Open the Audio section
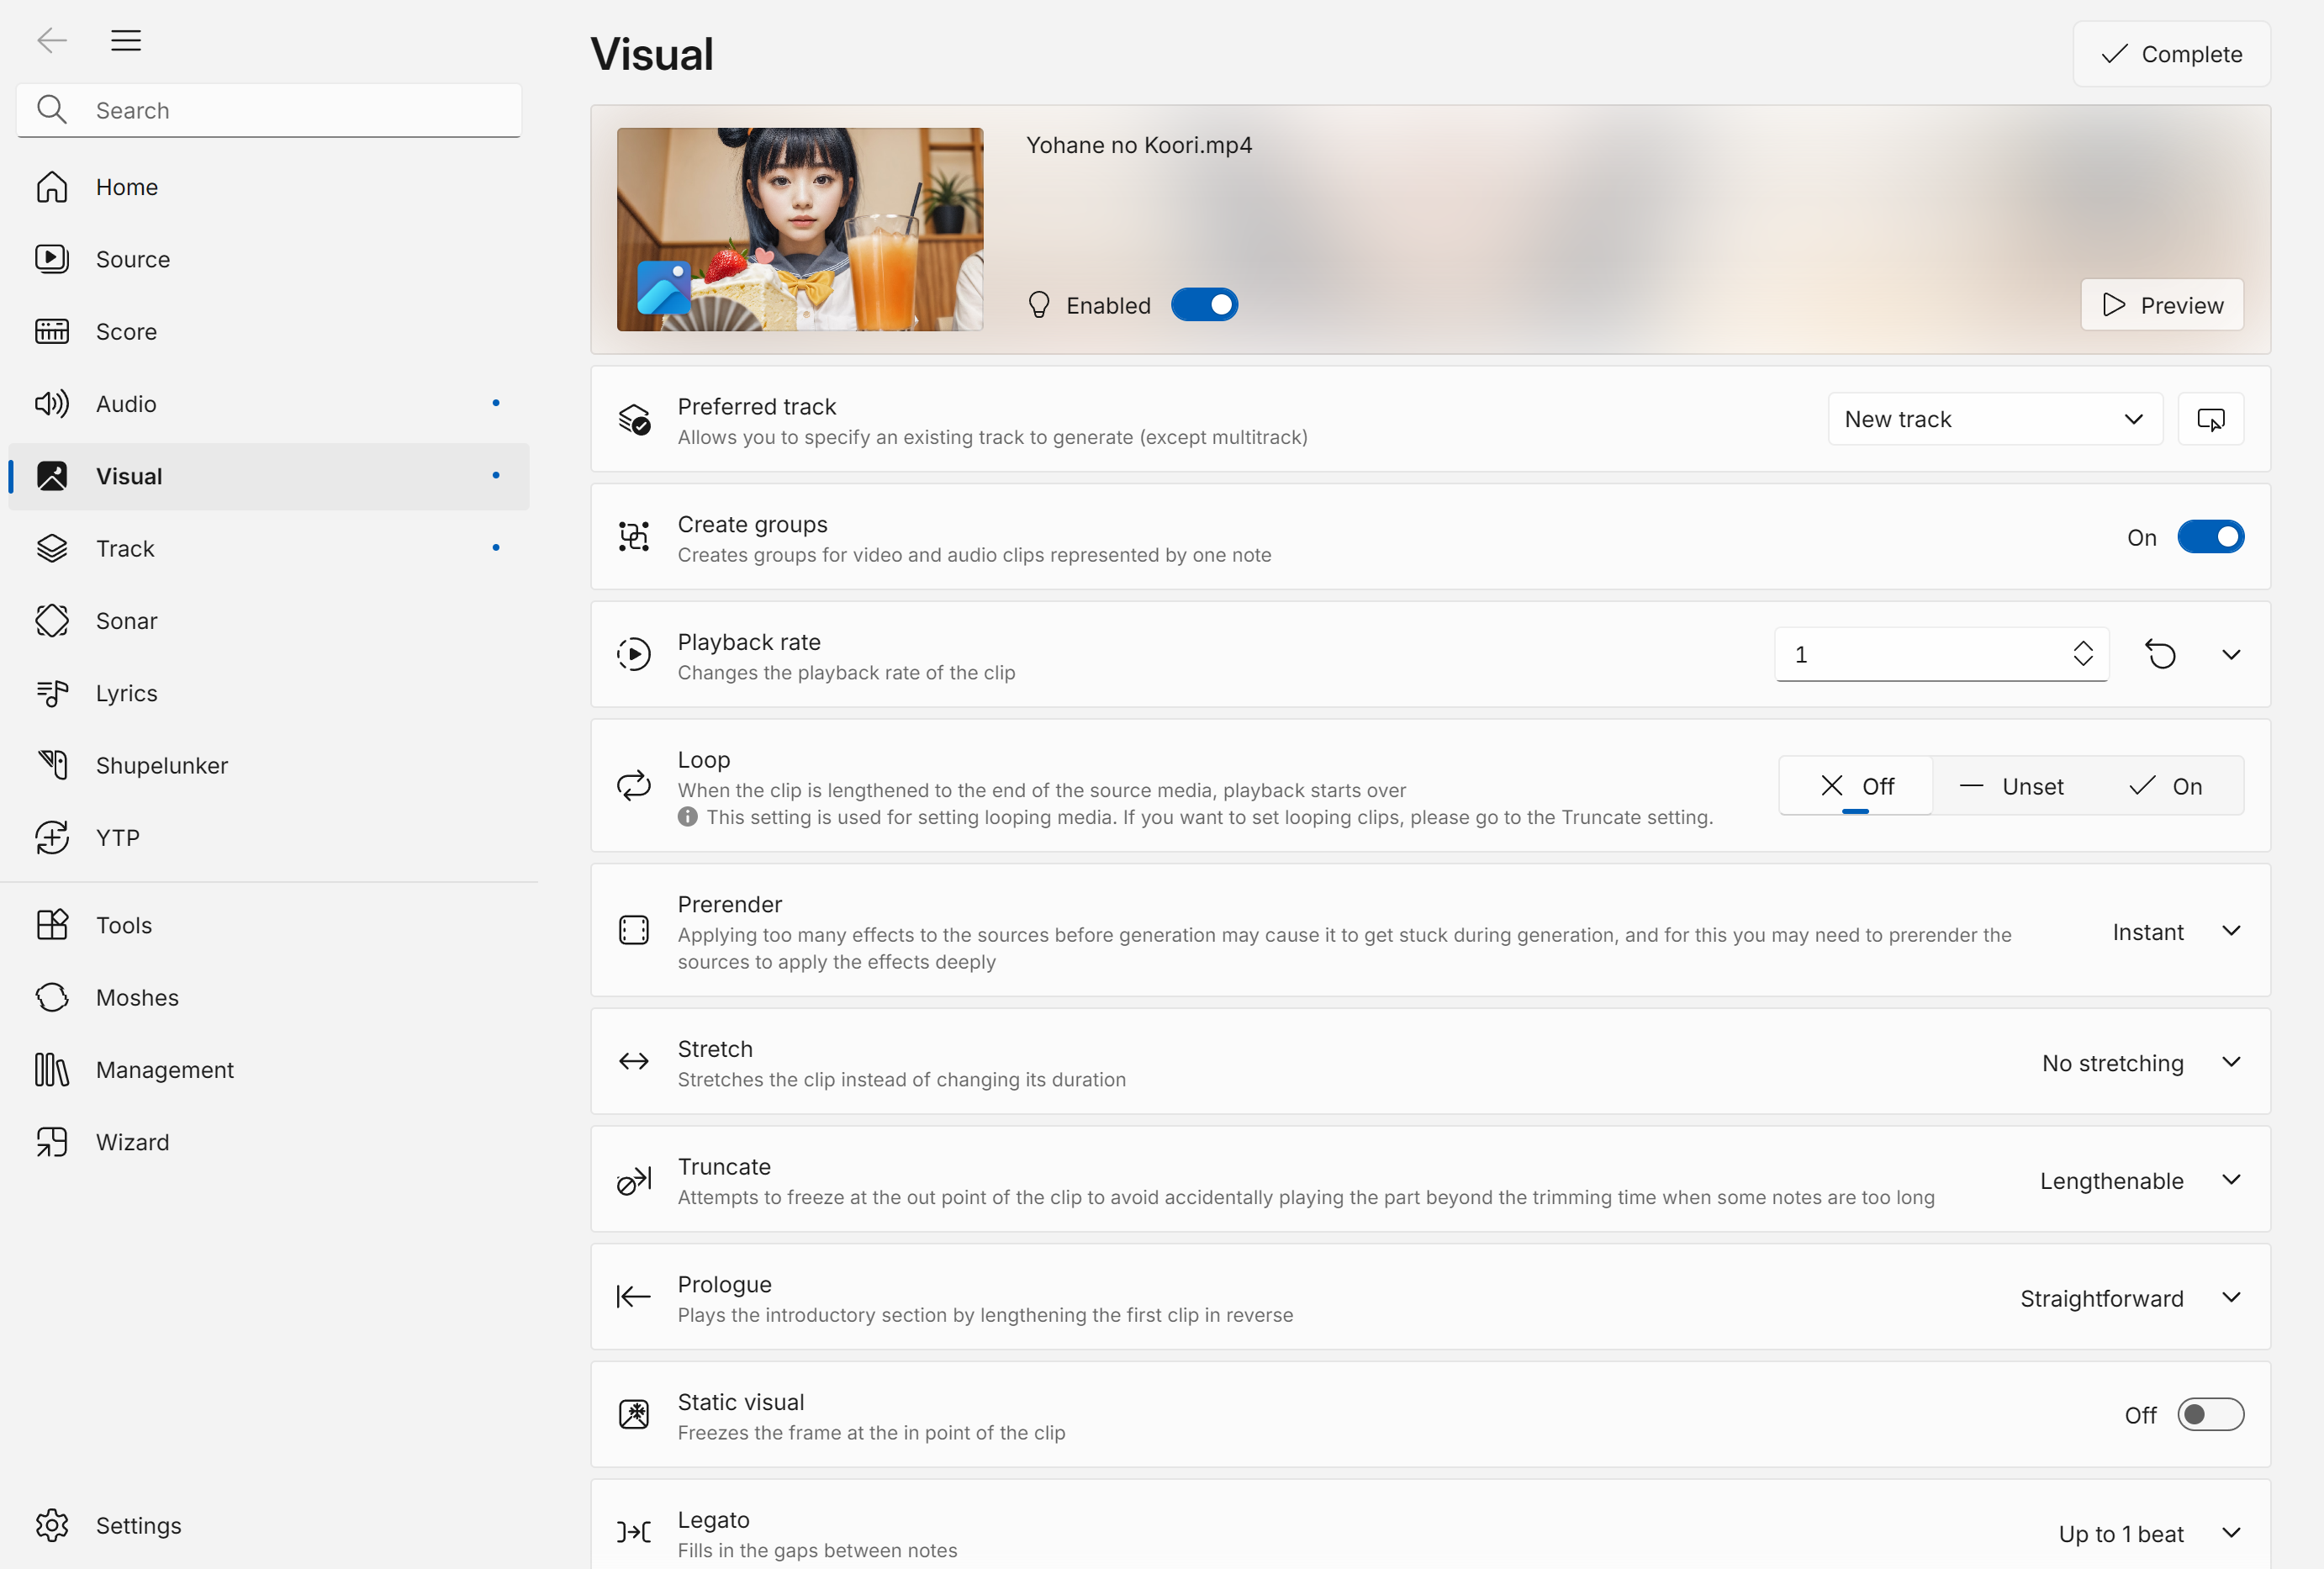Image resolution: width=2324 pixels, height=1569 pixels. (x=268, y=403)
